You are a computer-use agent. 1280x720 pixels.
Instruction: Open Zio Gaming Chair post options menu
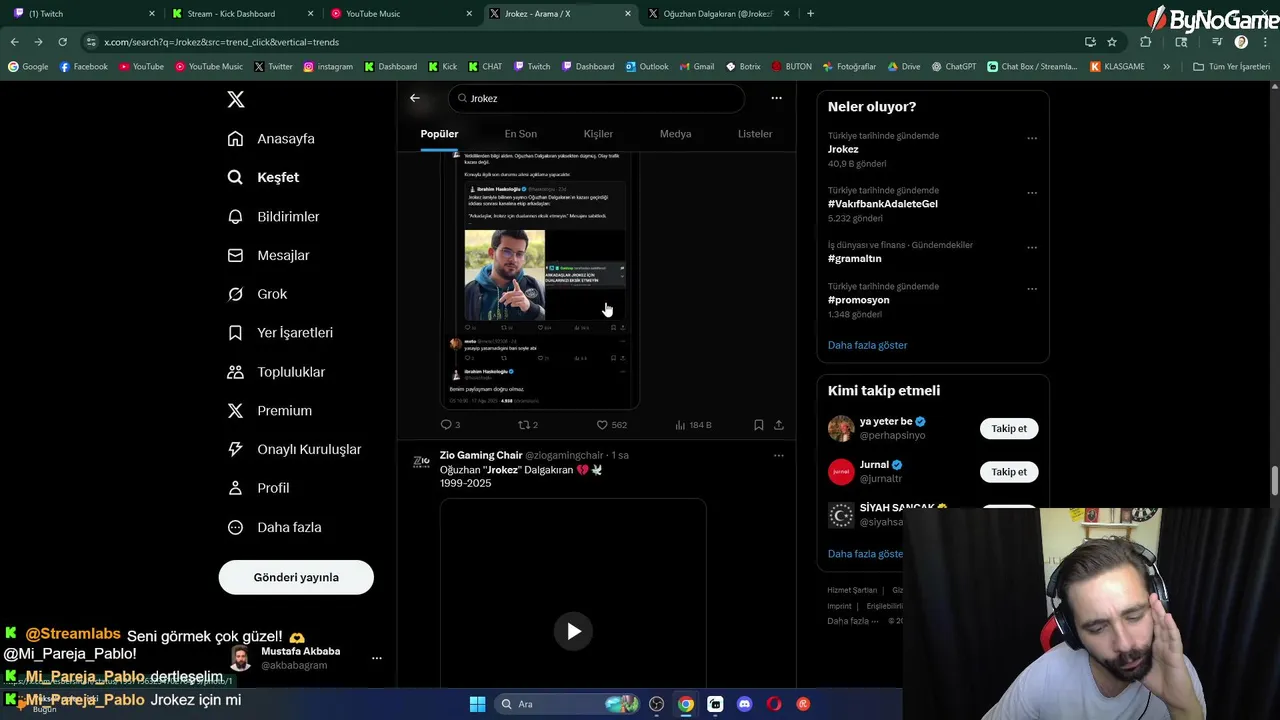[x=778, y=456]
